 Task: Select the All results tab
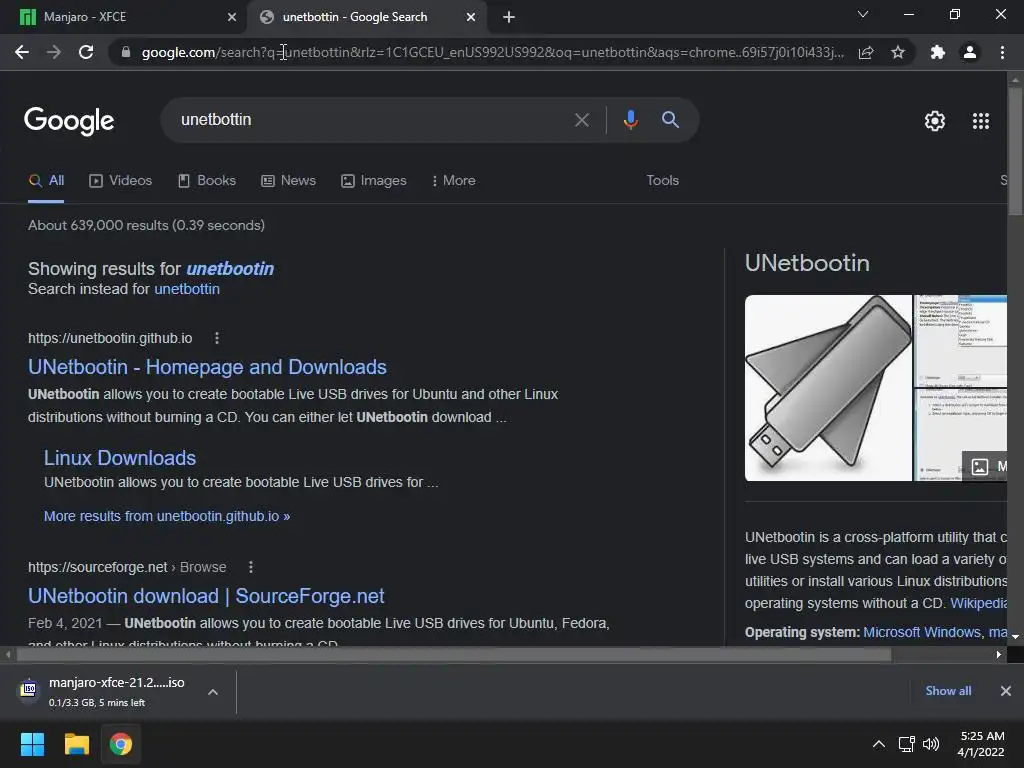[x=46, y=181]
